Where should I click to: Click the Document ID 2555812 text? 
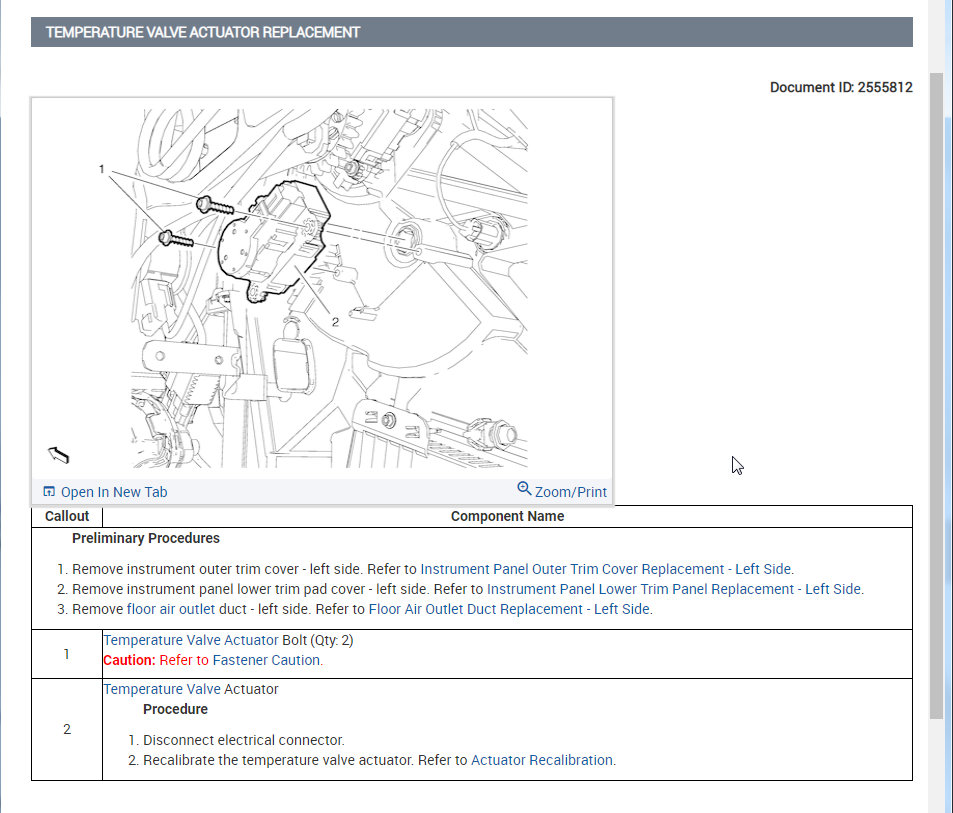coord(840,87)
